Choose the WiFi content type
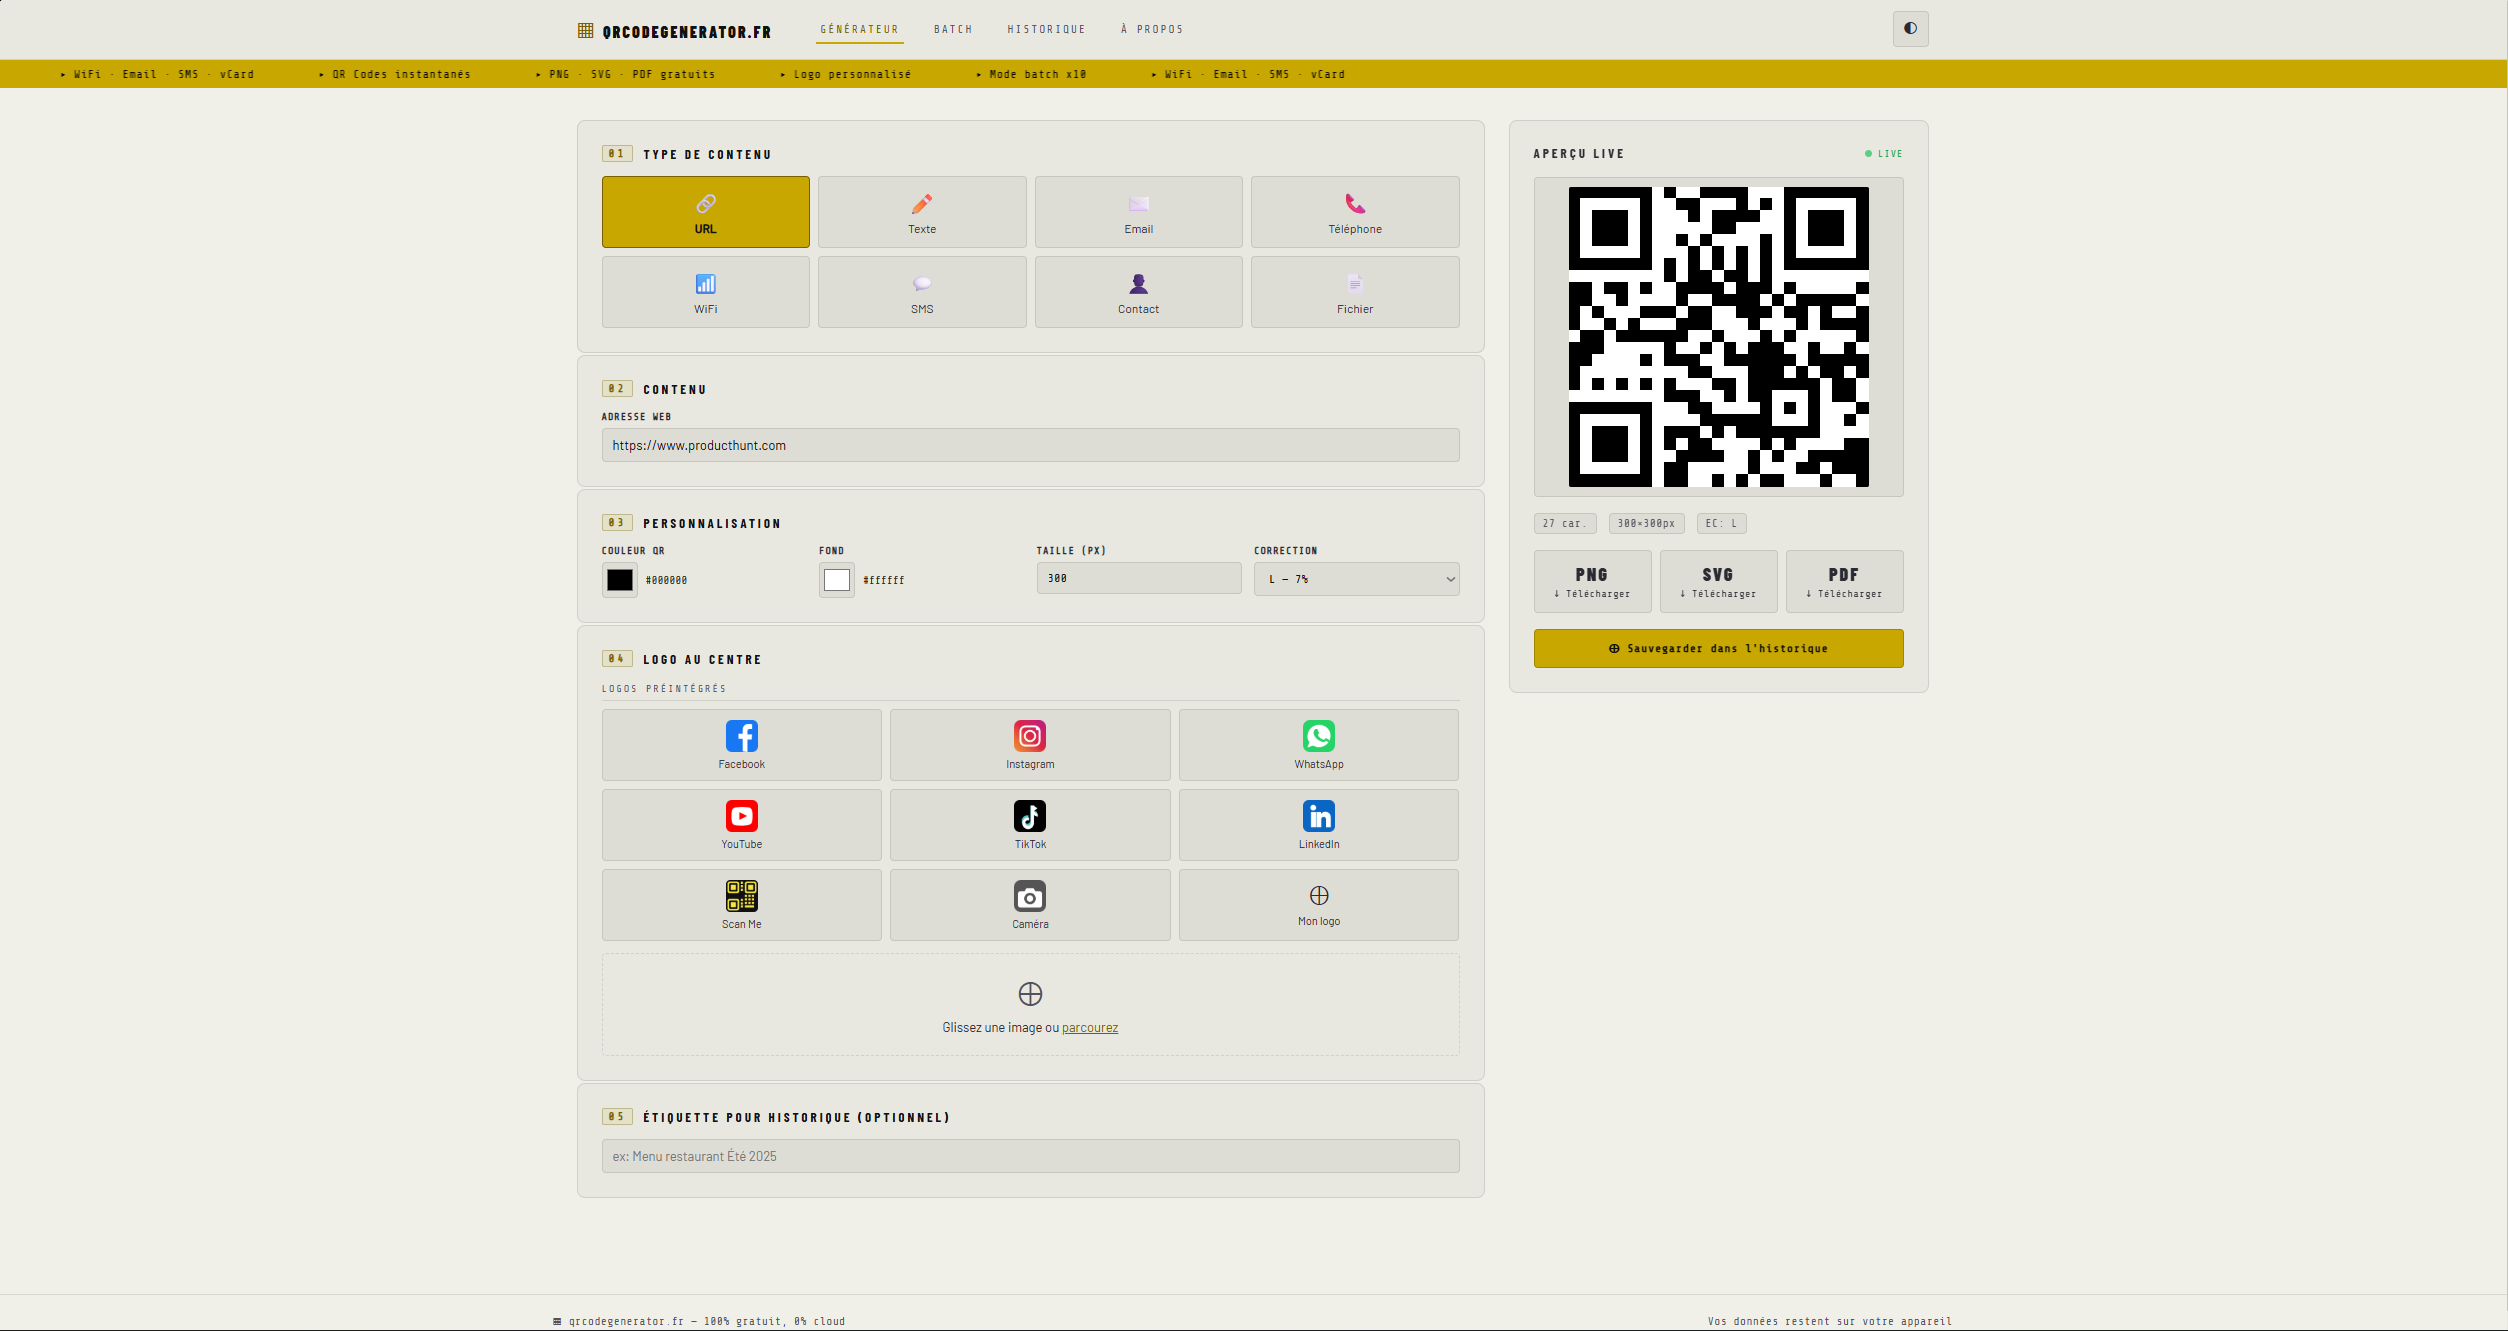Viewport: 2508px width, 1331px height. [x=705, y=292]
